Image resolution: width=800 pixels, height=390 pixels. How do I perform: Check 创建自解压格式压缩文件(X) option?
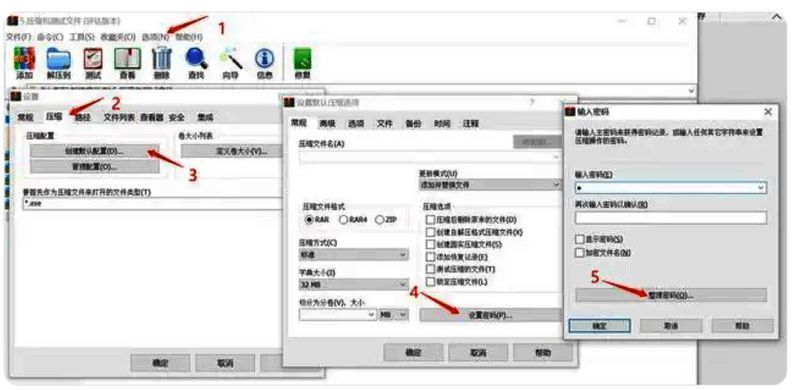[430, 232]
